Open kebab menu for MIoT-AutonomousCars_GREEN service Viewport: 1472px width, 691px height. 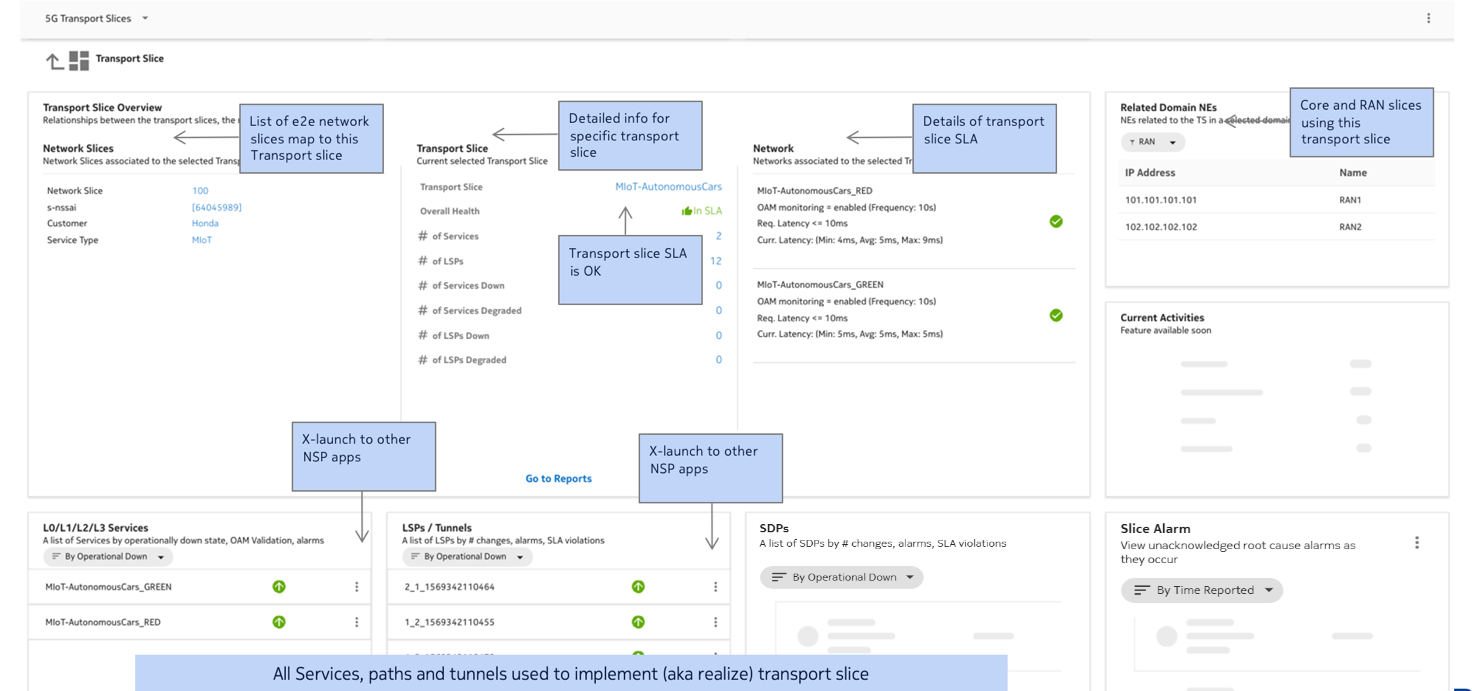point(357,587)
